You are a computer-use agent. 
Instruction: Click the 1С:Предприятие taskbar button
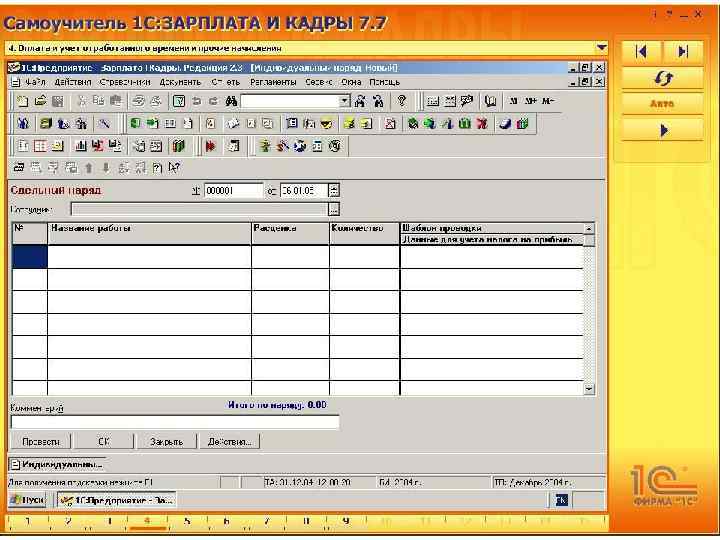(117, 500)
